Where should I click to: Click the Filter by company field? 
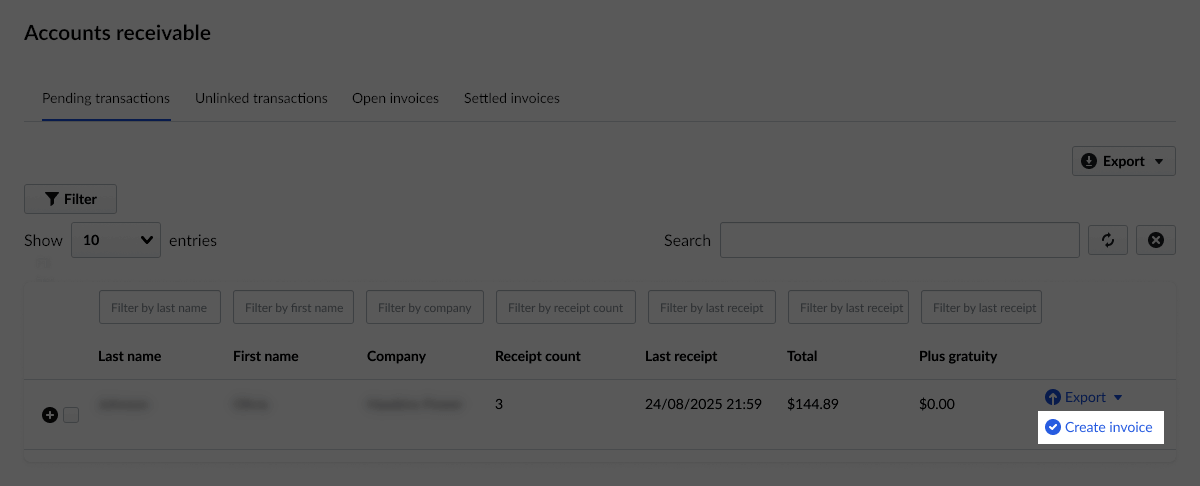click(x=425, y=308)
